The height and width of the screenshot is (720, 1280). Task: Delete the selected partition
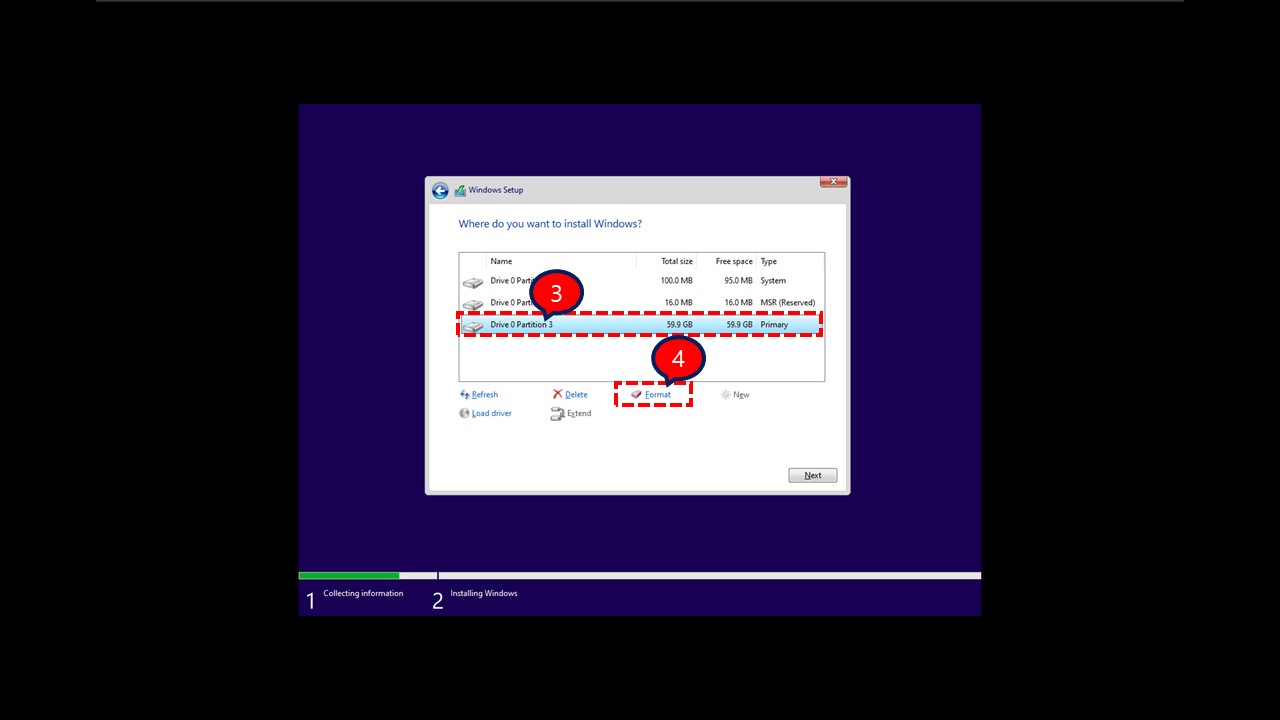pyautogui.click(x=570, y=395)
